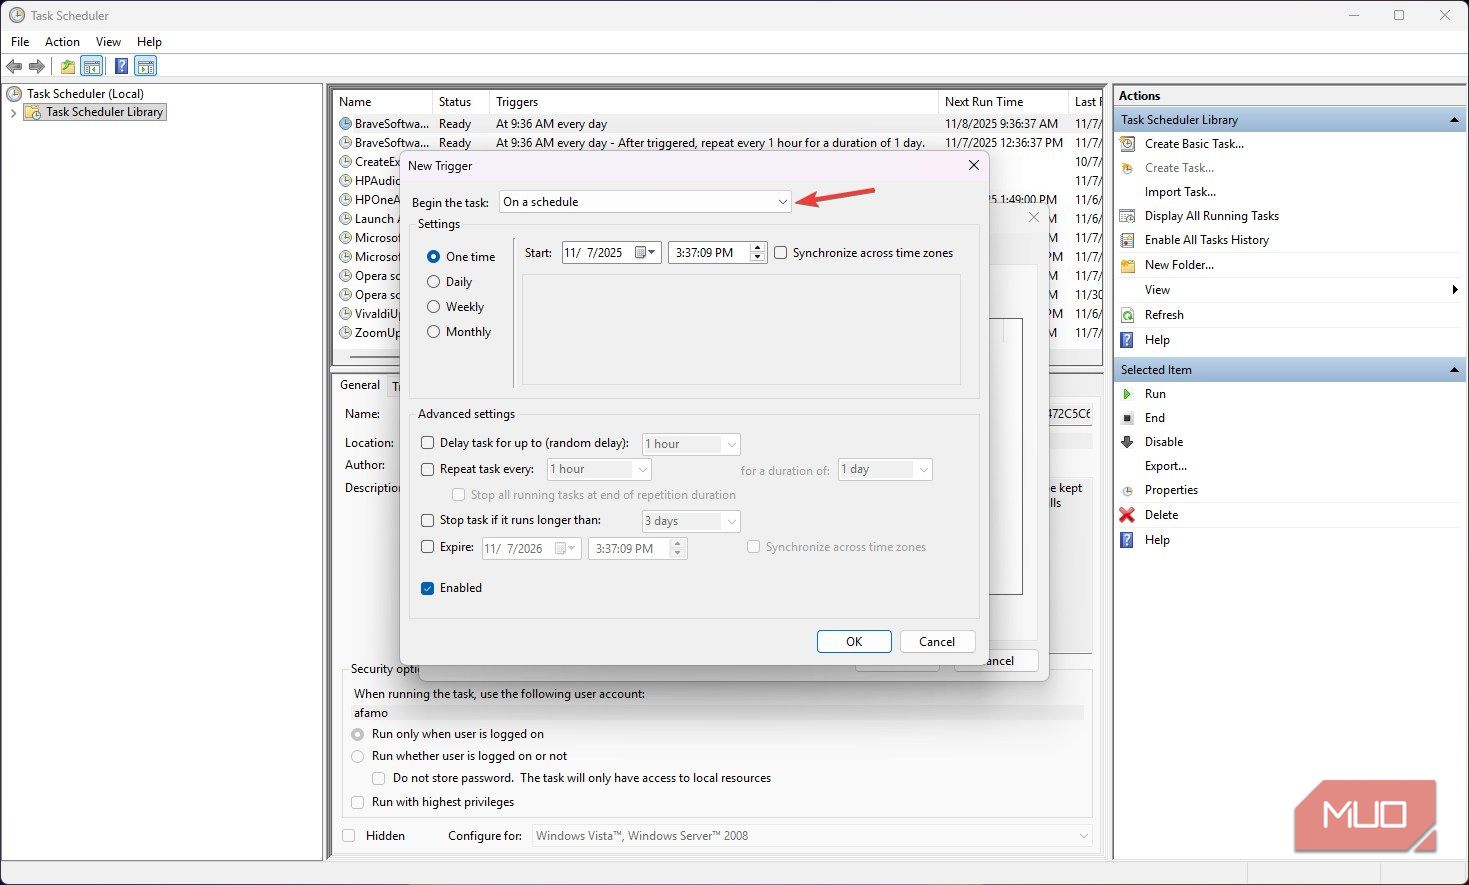Open the View menu in the menu bar
The width and height of the screenshot is (1469, 885).
(108, 42)
